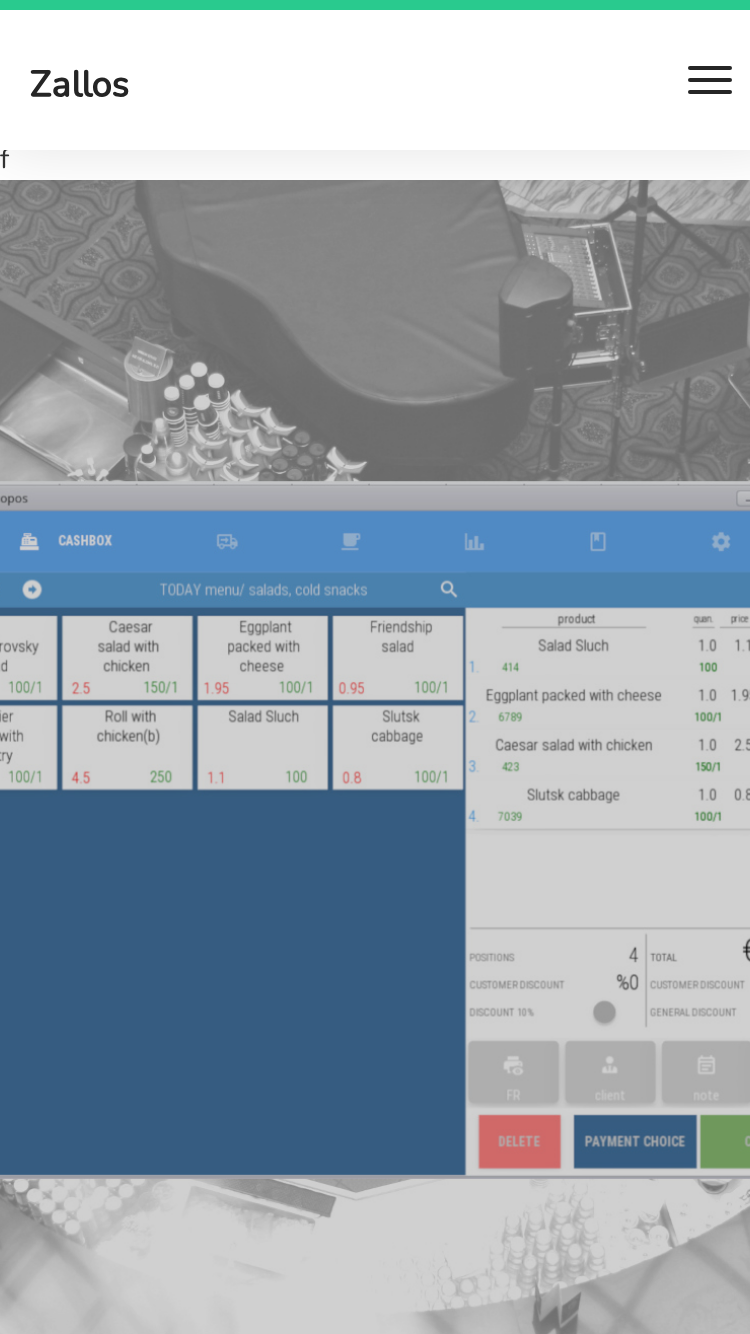Add Caesar salad with chicken tile
The image size is (750, 1334).
(127, 658)
